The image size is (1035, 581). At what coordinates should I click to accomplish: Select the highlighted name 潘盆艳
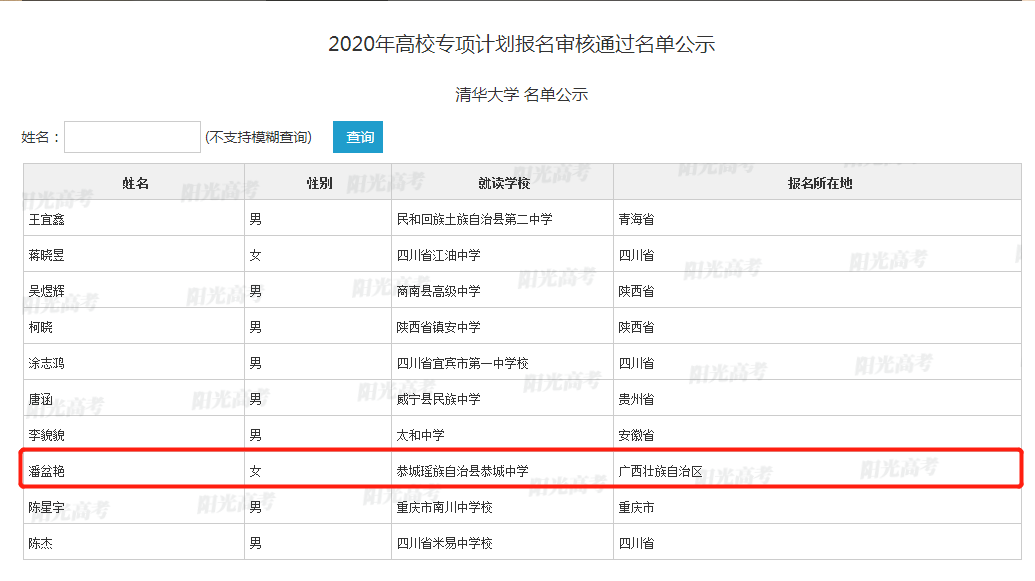click(x=47, y=471)
